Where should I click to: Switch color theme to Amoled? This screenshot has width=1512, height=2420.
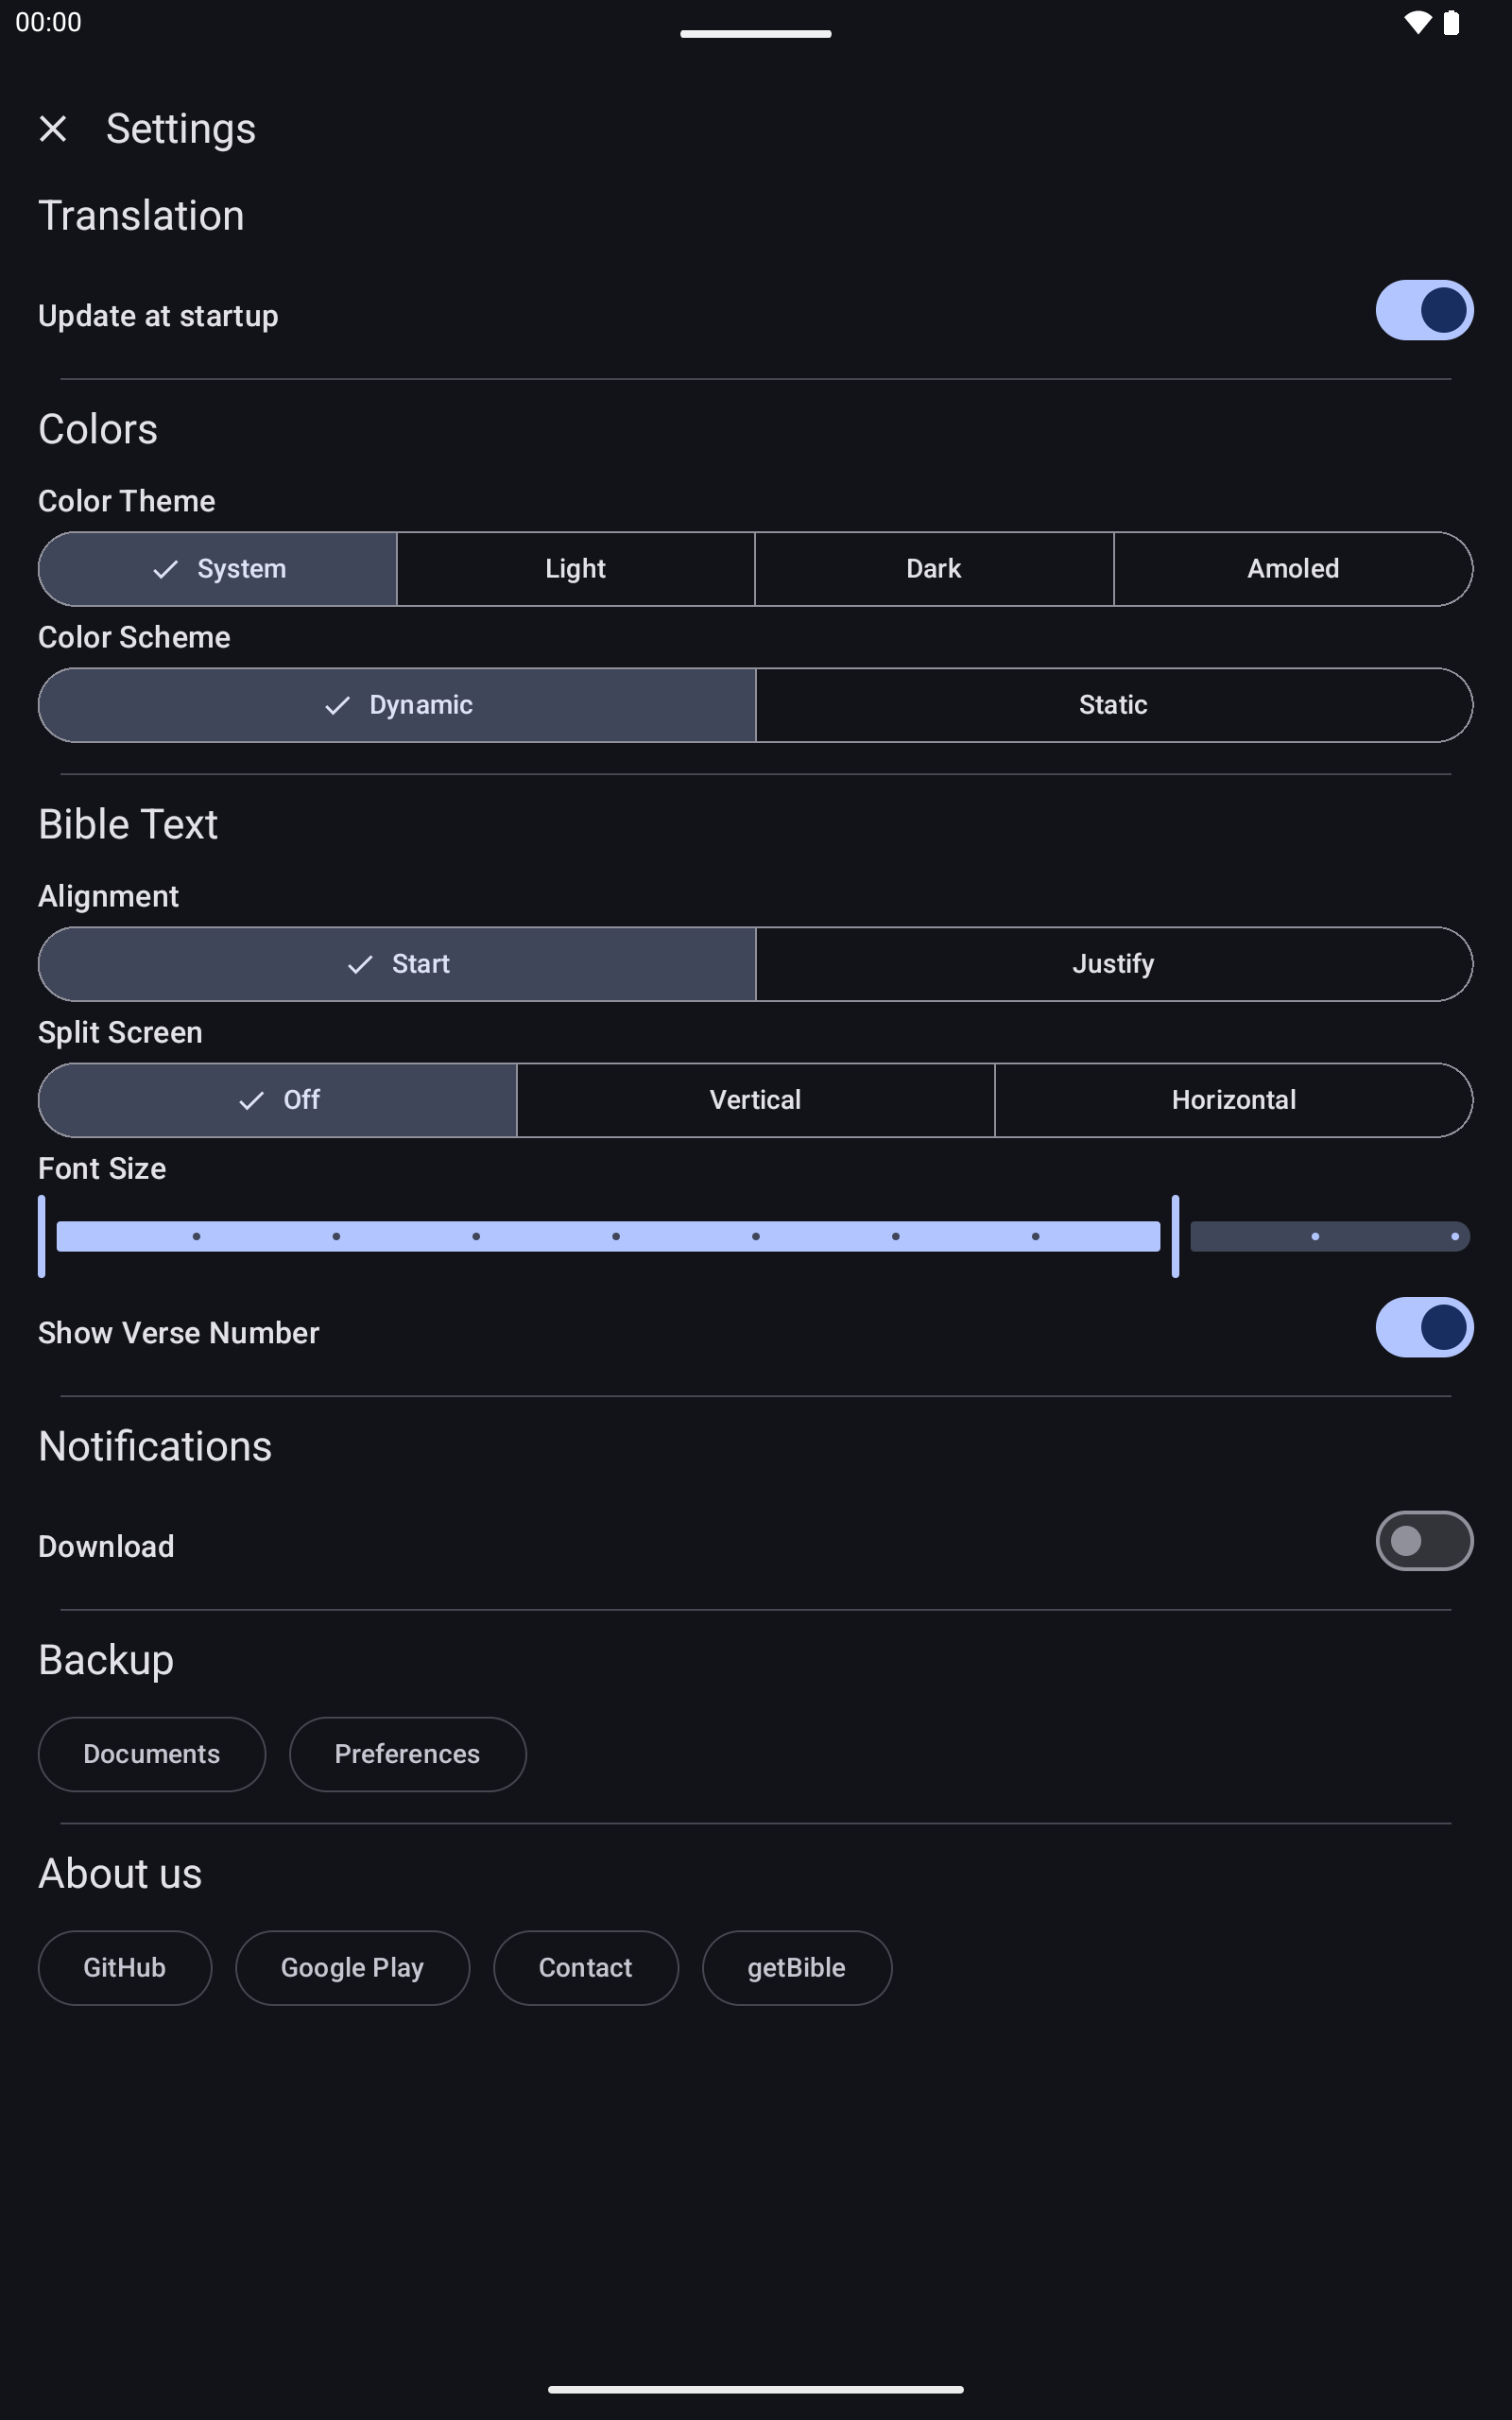click(1292, 569)
